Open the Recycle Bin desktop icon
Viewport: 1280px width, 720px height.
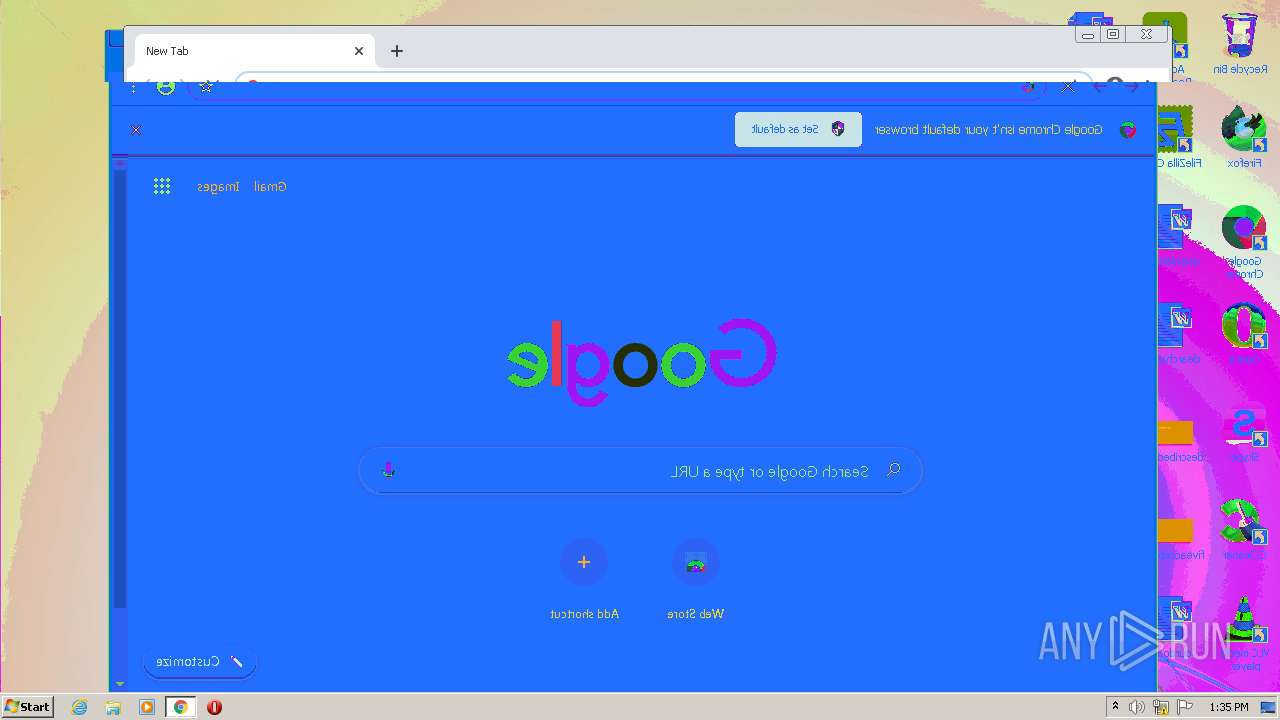tap(1240, 44)
